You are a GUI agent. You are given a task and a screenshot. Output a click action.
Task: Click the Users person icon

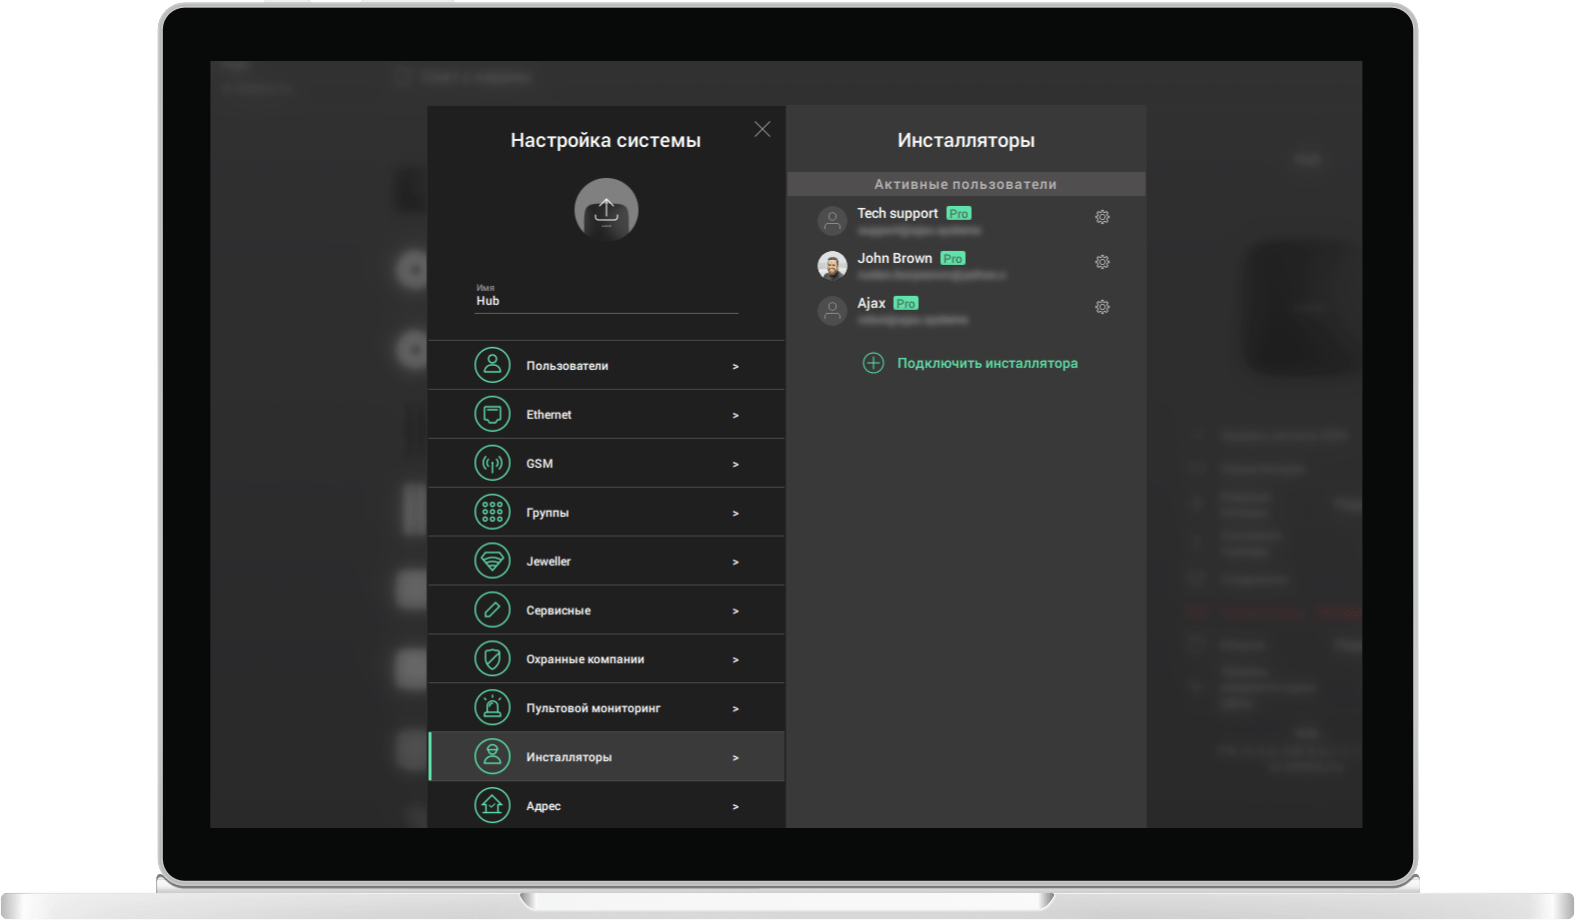tap(492, 366)
